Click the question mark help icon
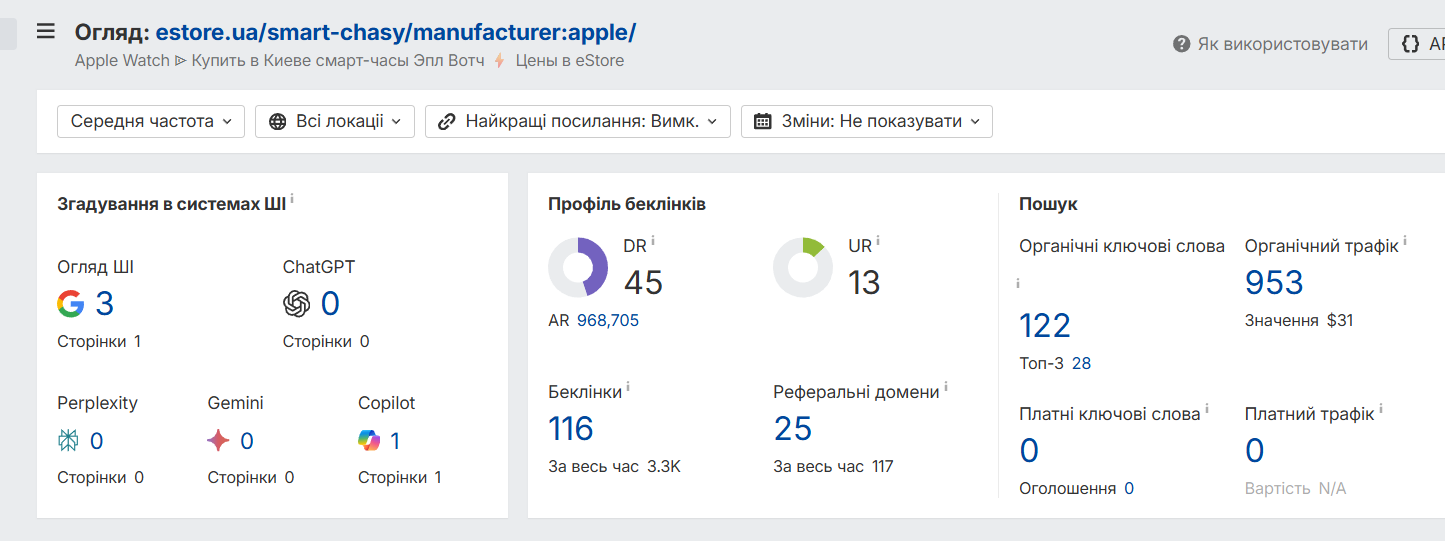1445x541 pixels. click(x=1181, y=44)
